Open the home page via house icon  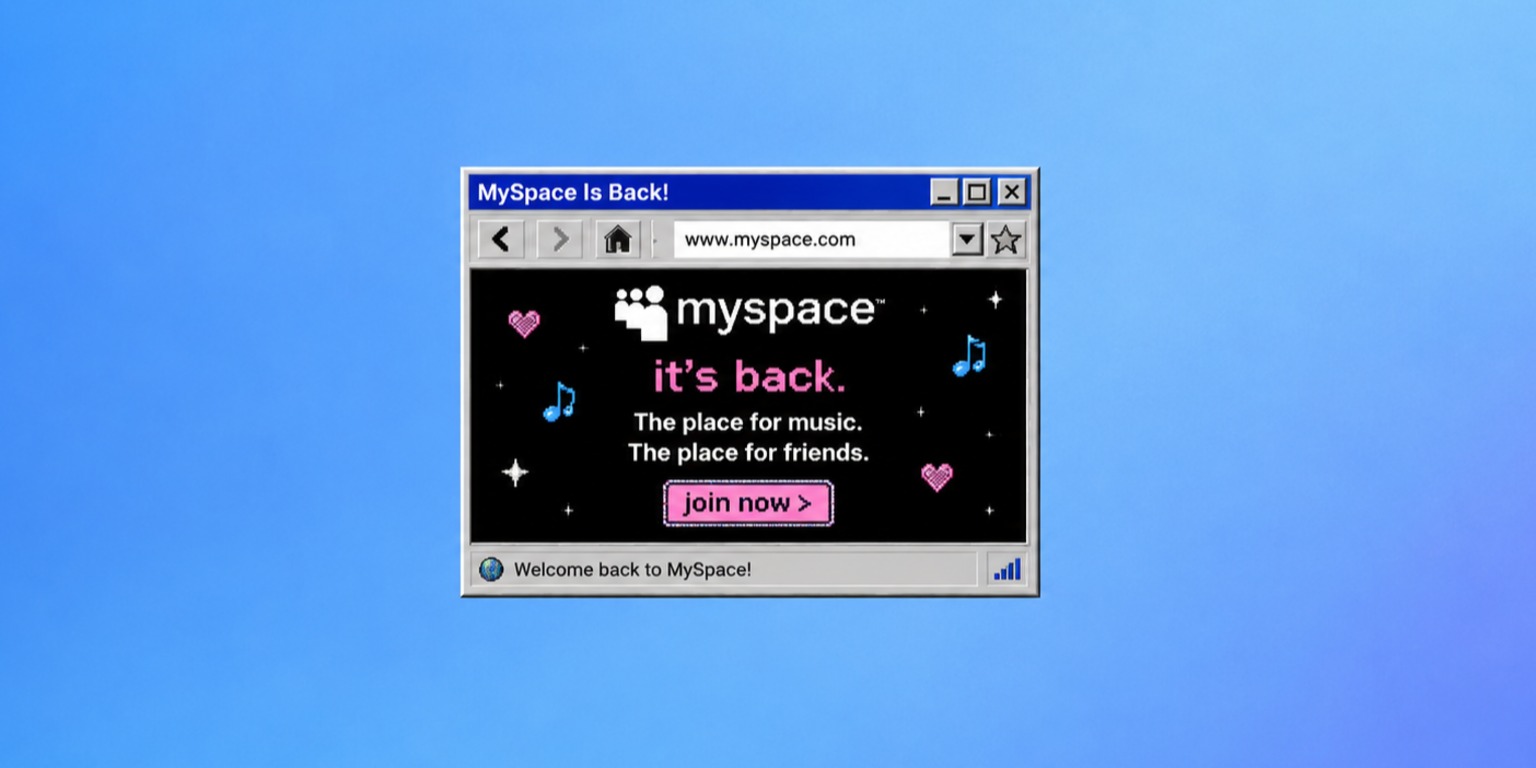(618, 240)
